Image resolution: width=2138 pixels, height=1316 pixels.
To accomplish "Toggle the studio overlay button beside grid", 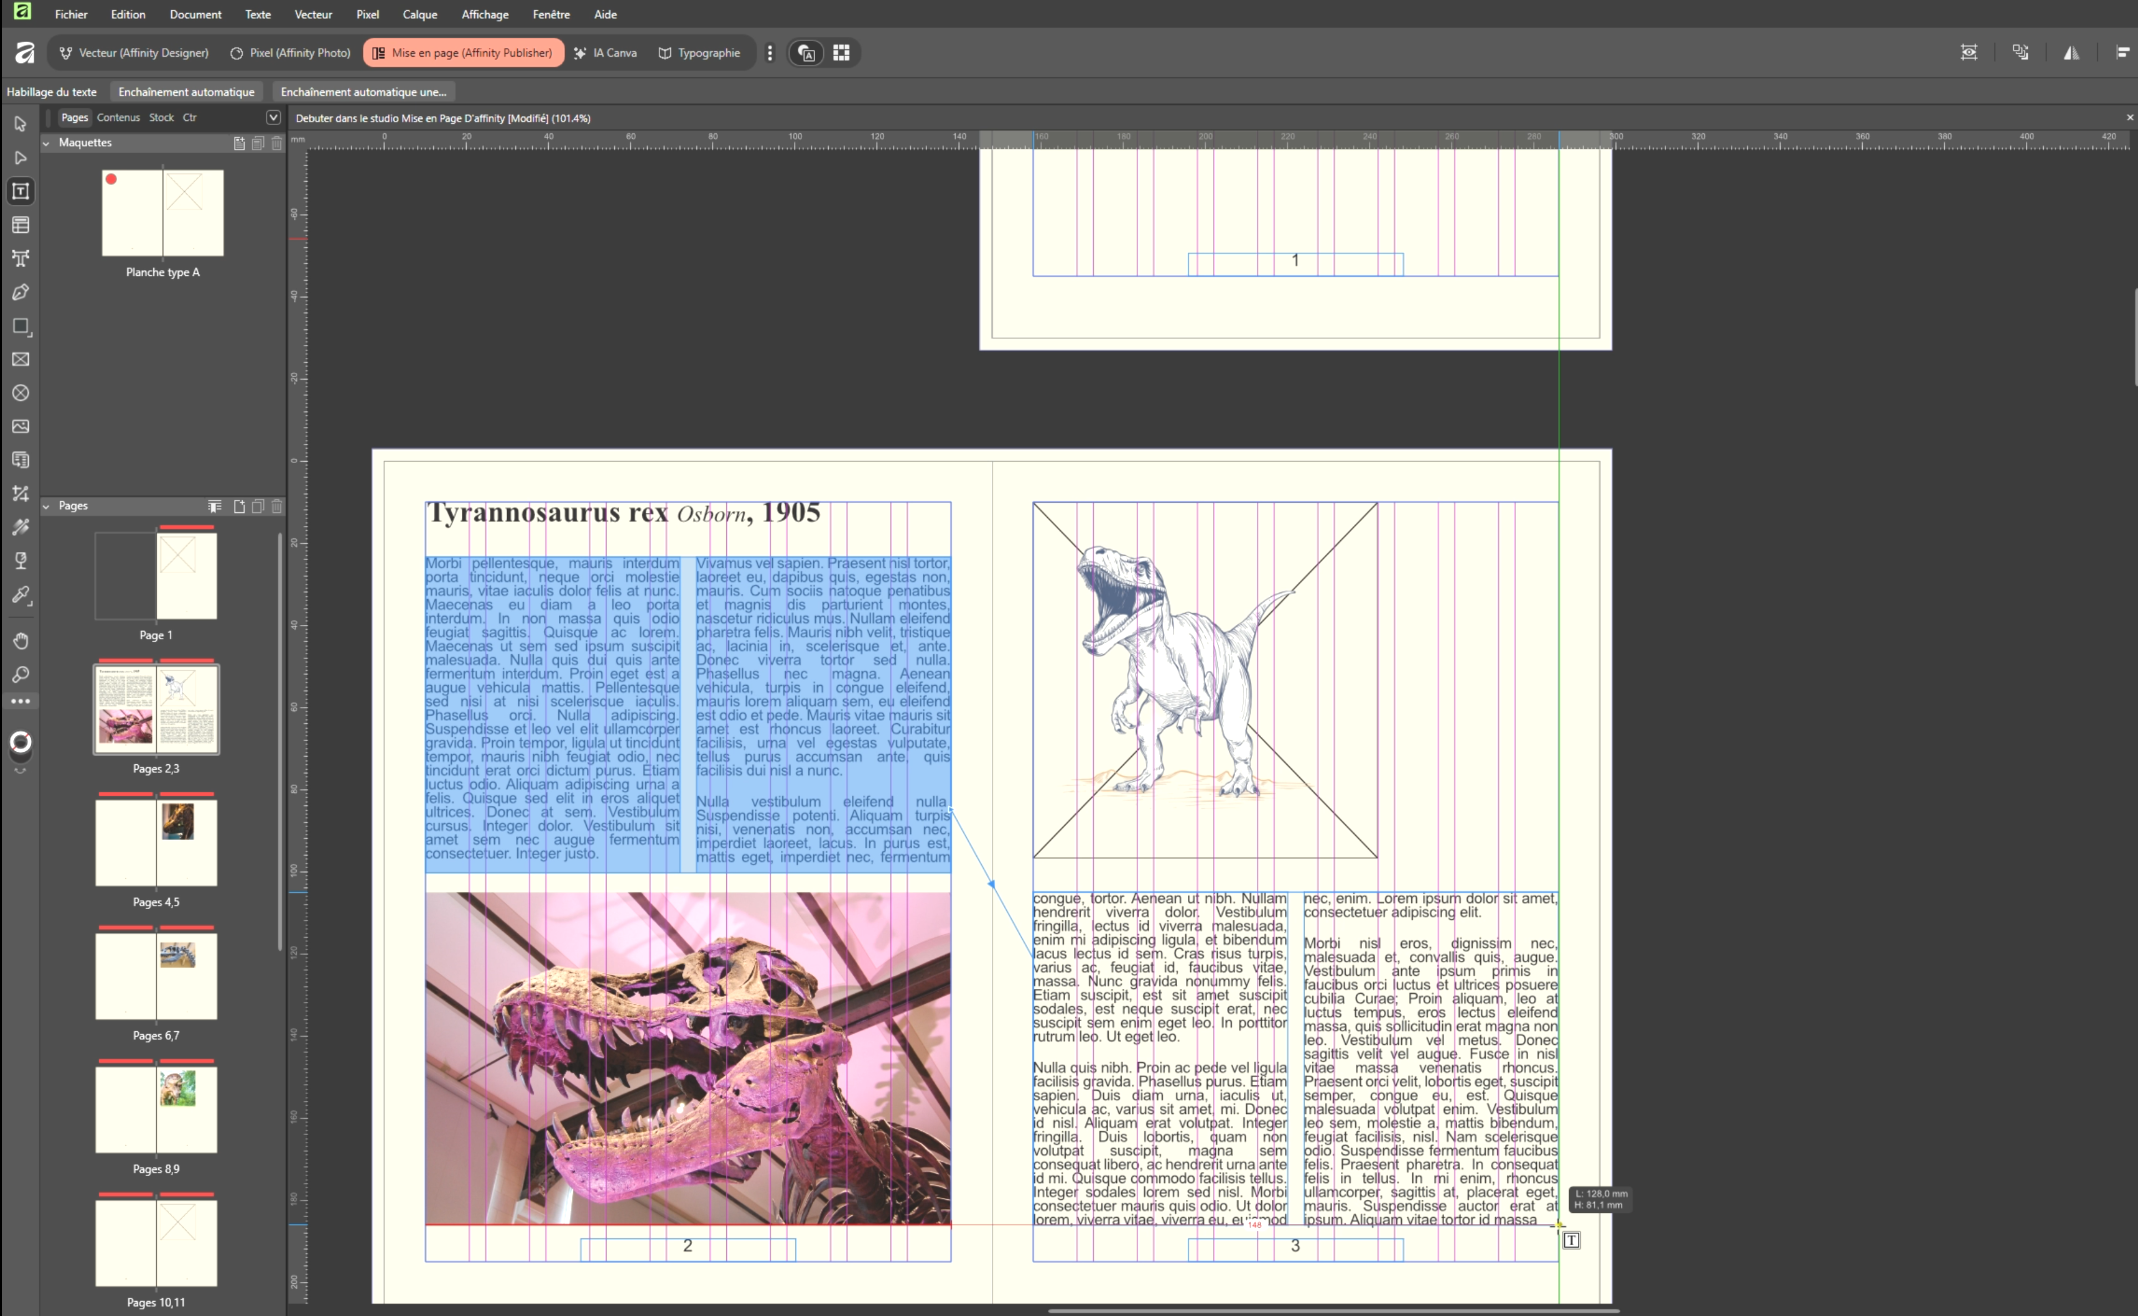I will click(807, 53).
